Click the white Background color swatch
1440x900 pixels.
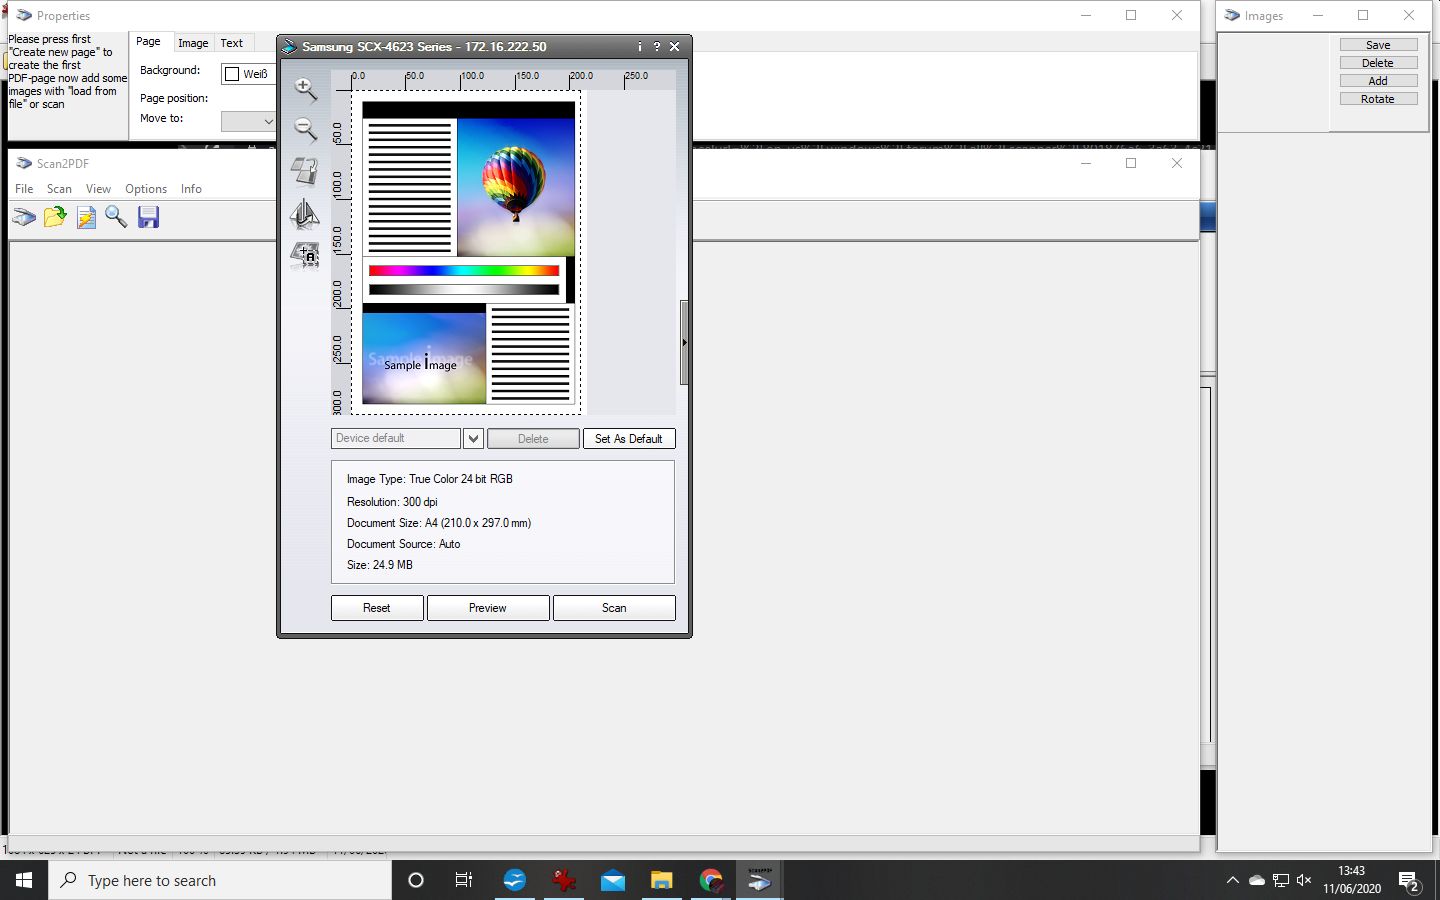(232, 74)
